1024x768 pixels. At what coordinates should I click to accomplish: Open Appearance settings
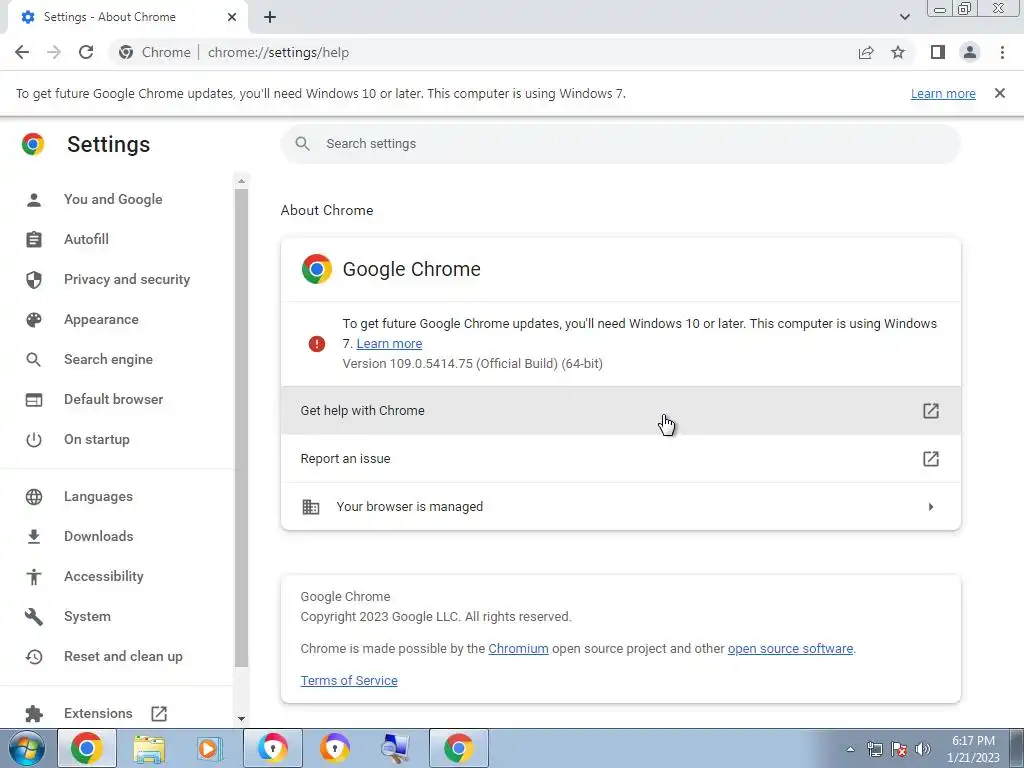[x=101, y=319]
